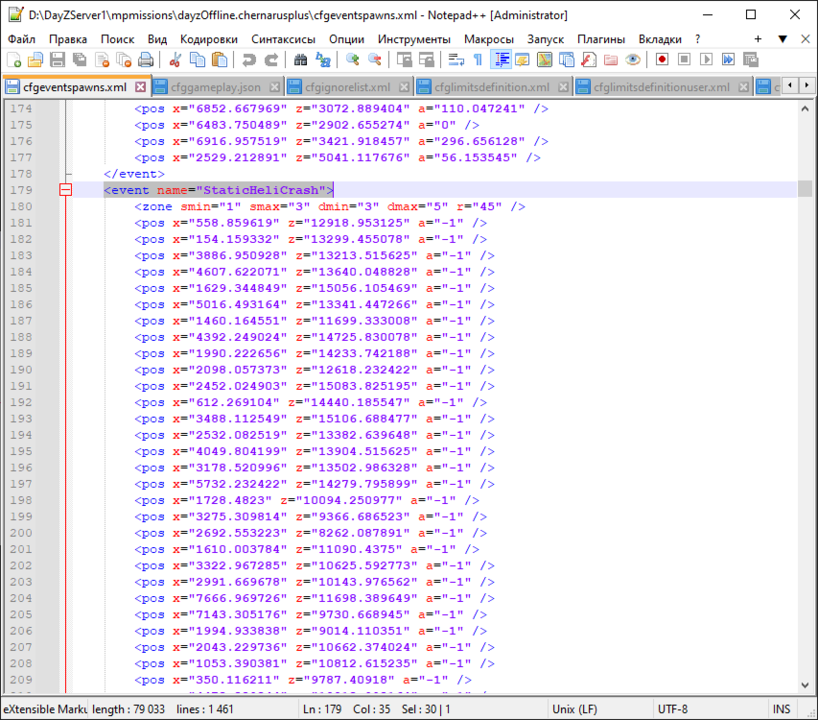Screen dimensions: 818x720
Task: Open the Плагины menu
Action: coord(601,39)
